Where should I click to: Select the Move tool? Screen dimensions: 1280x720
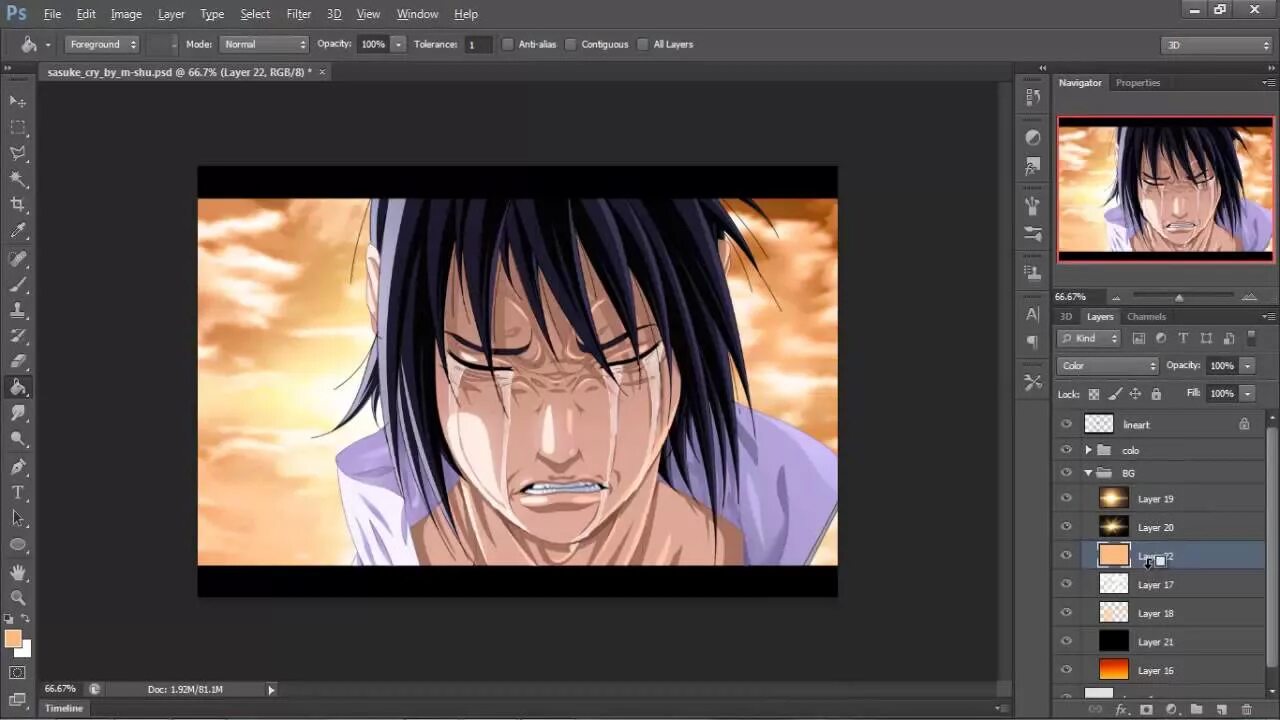click(18, 101)
